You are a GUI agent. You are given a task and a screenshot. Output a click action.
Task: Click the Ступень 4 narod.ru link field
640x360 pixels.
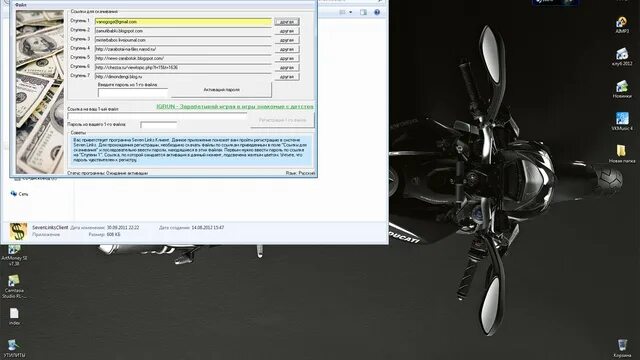(183, 49)
